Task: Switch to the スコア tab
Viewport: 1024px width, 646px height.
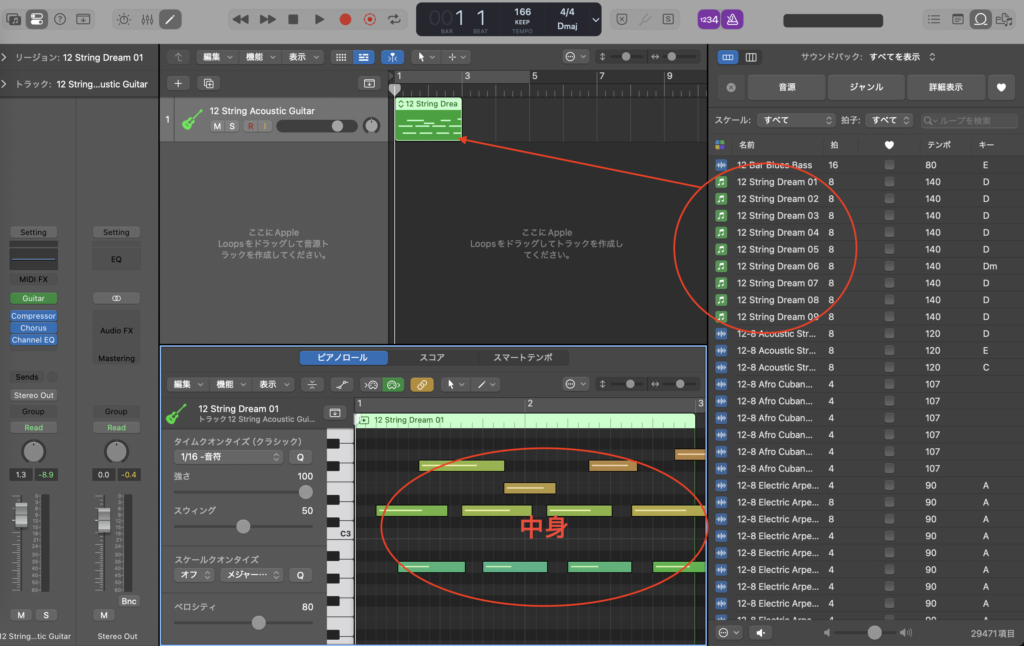Action: pyautogui.click(x=431, y=357)
